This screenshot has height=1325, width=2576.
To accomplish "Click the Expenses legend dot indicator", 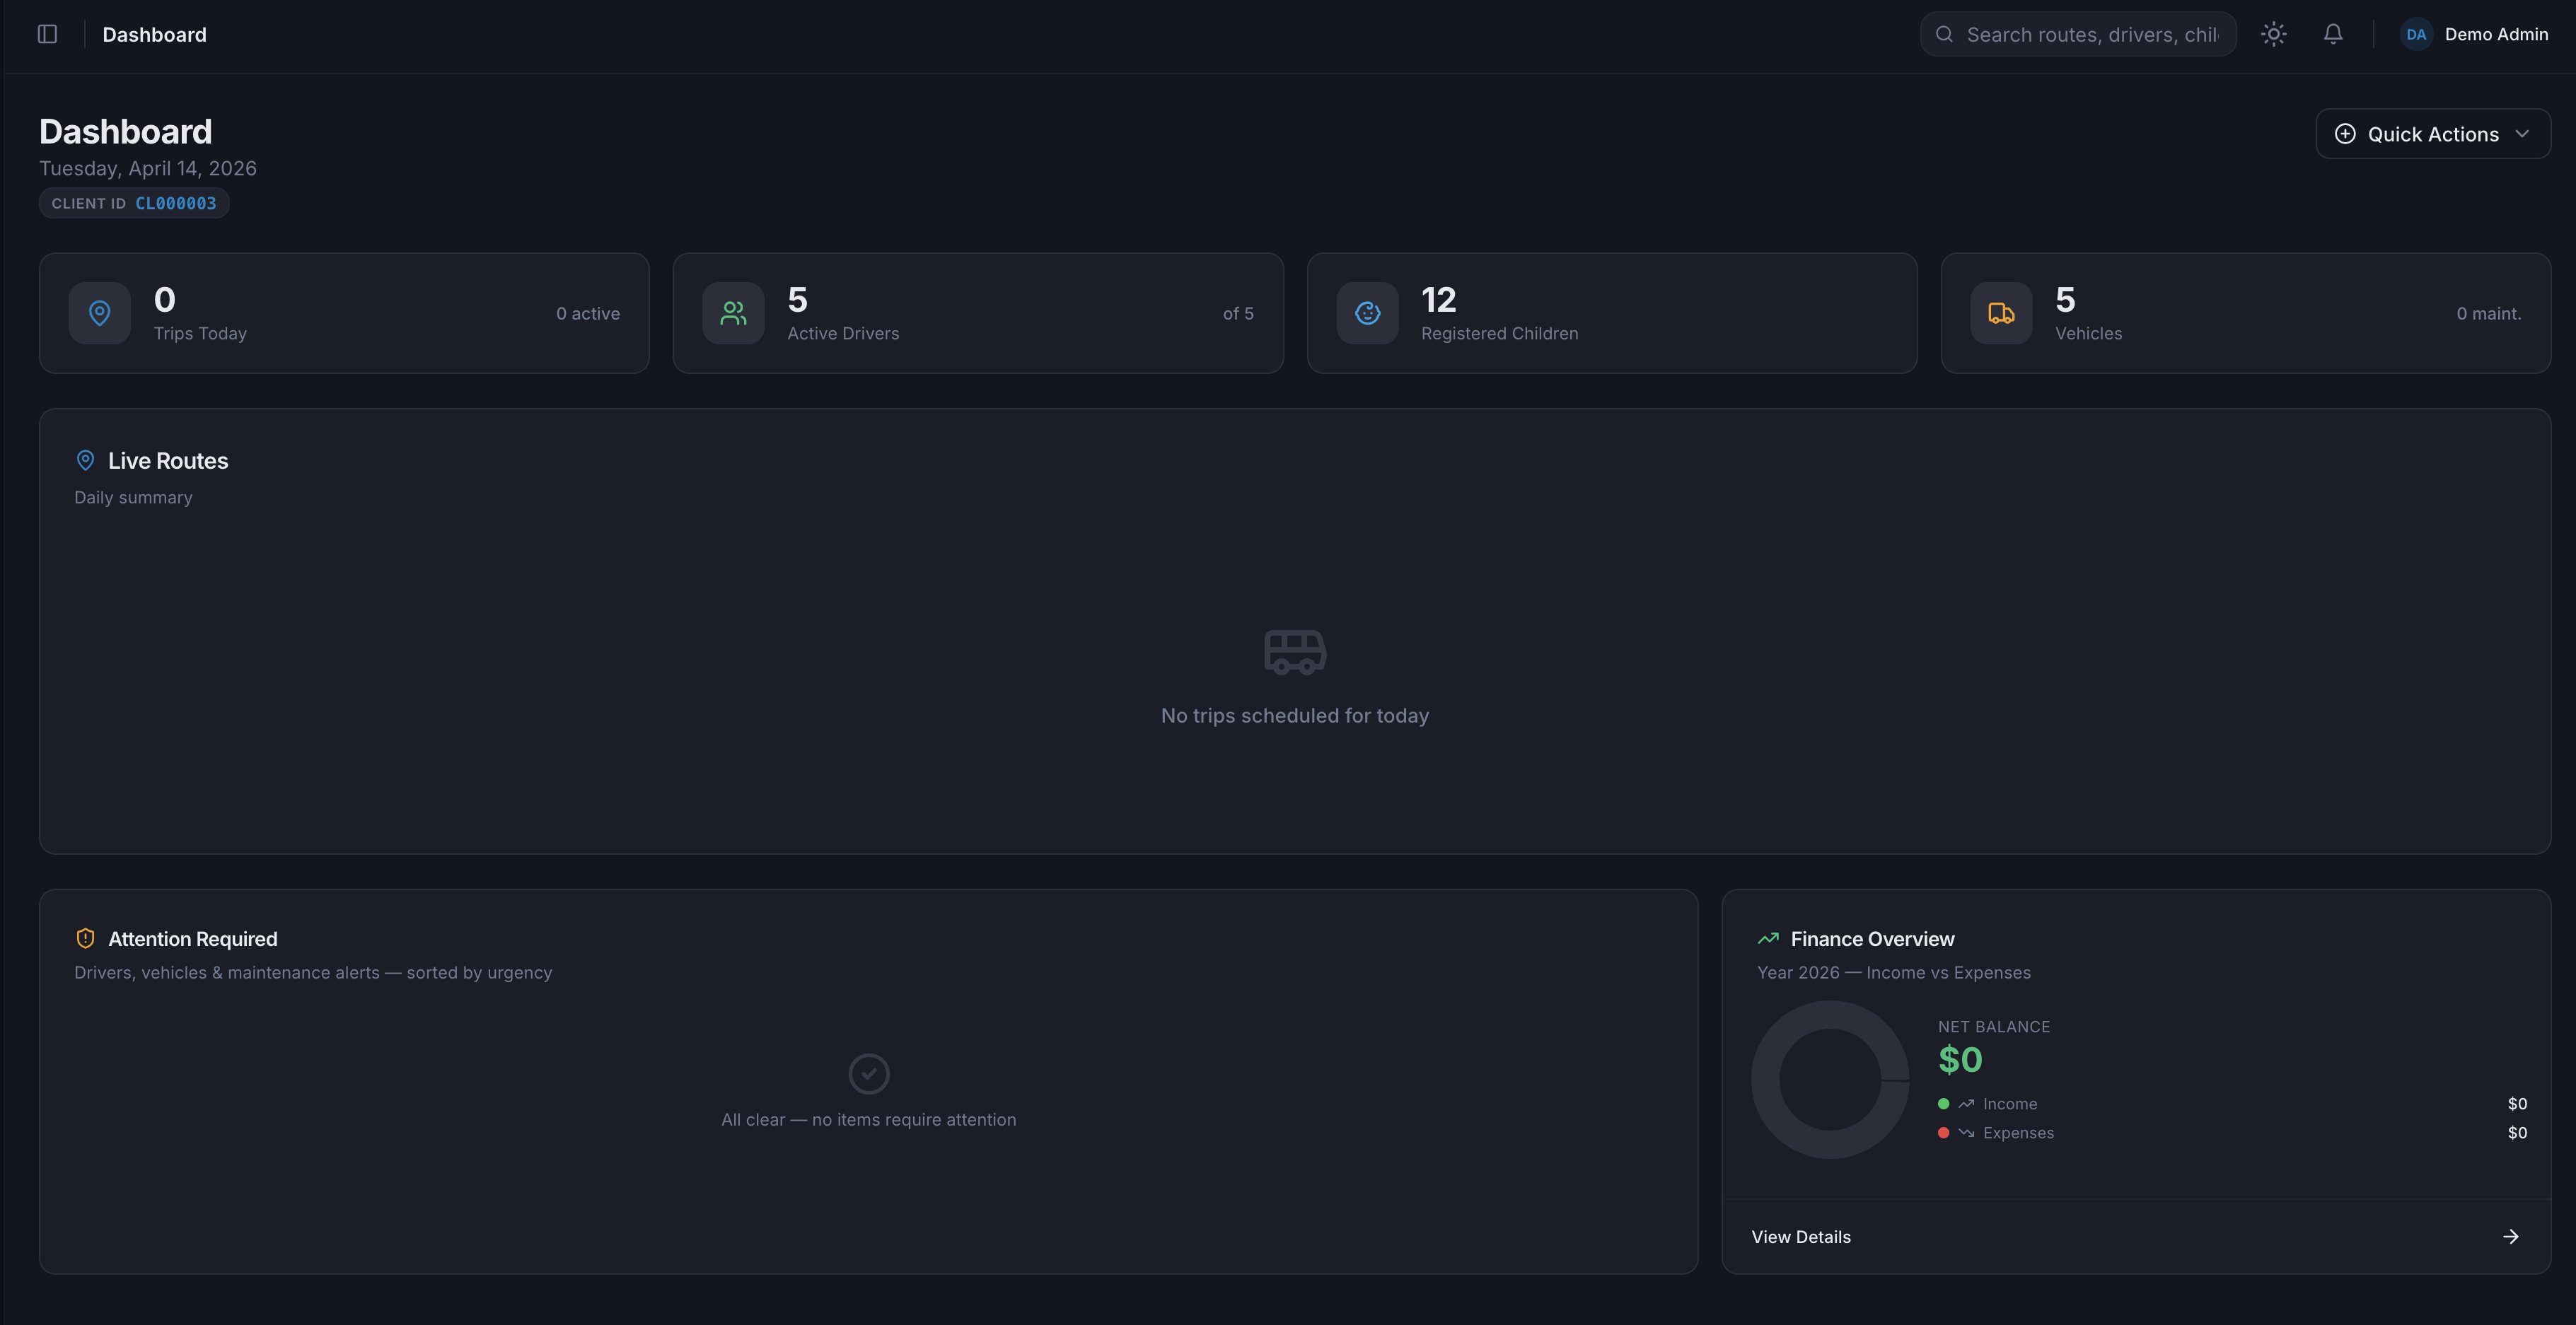I will click(1943, 1132).
